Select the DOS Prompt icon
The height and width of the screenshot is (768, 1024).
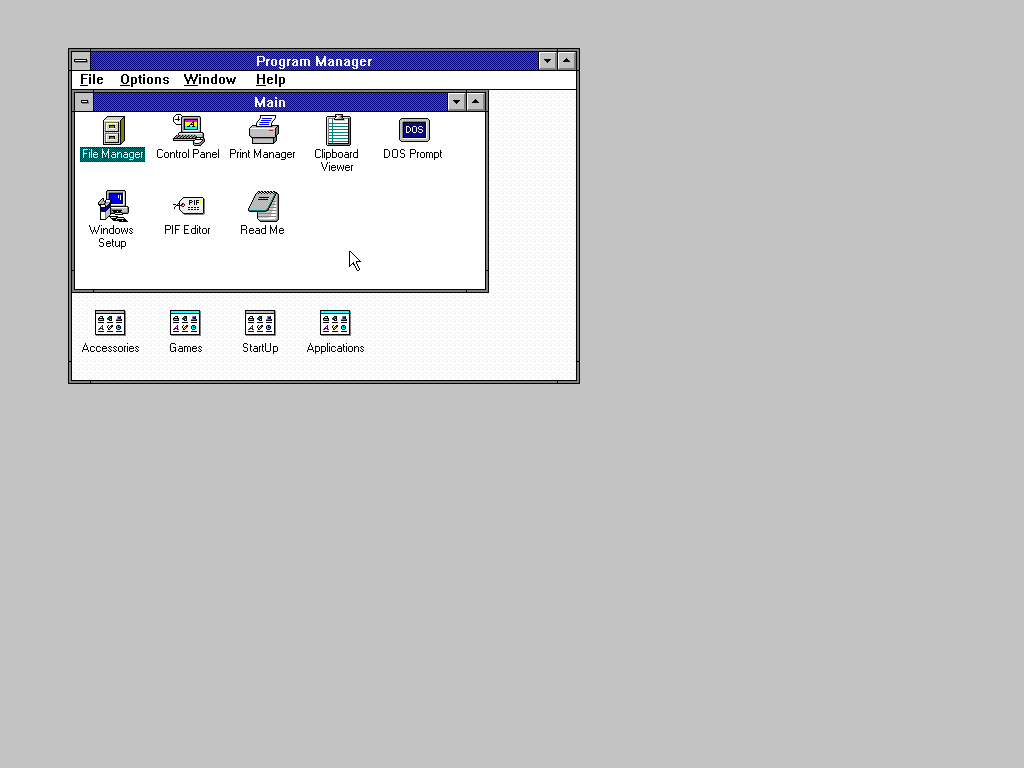[x=413, y=131]
